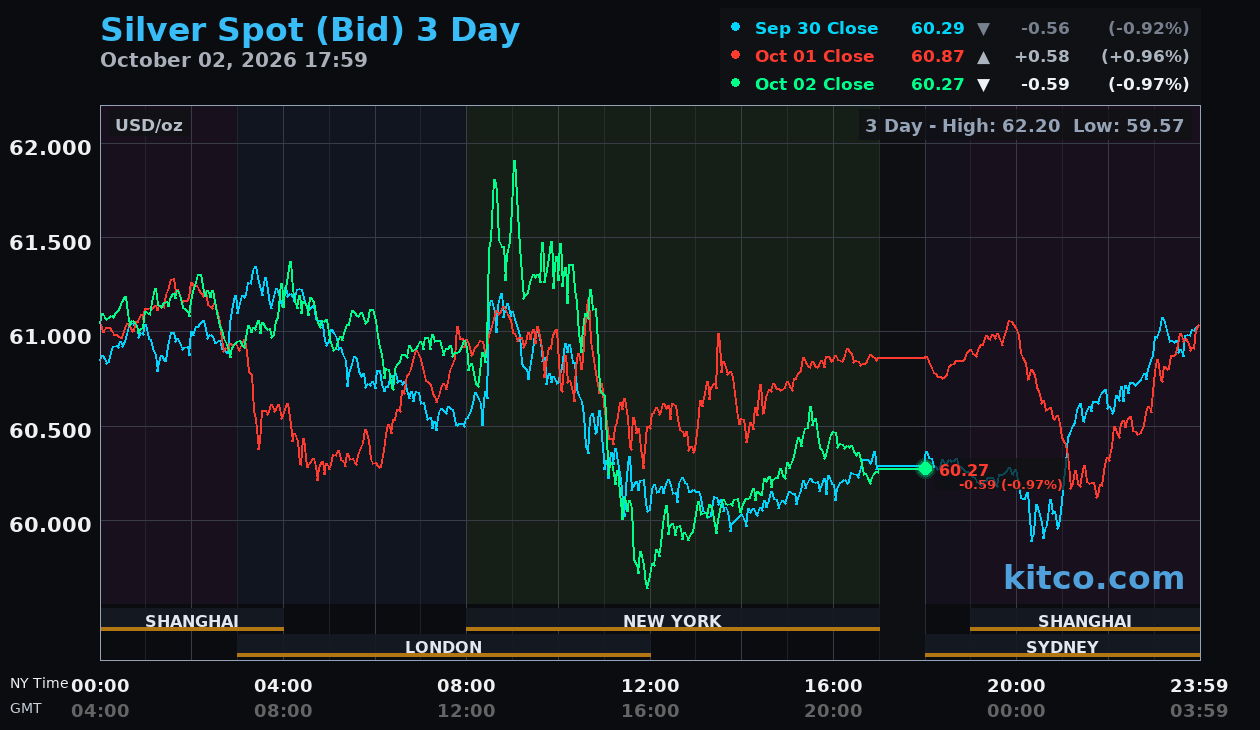
Task: Click the 16:00 NY time tick
Action: [x=833, y=686]
